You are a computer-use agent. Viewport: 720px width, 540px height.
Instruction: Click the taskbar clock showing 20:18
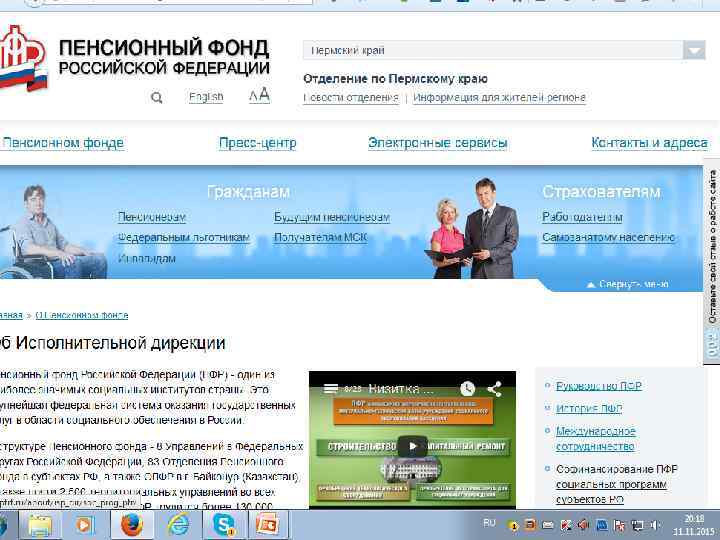(x=694, y=525)
